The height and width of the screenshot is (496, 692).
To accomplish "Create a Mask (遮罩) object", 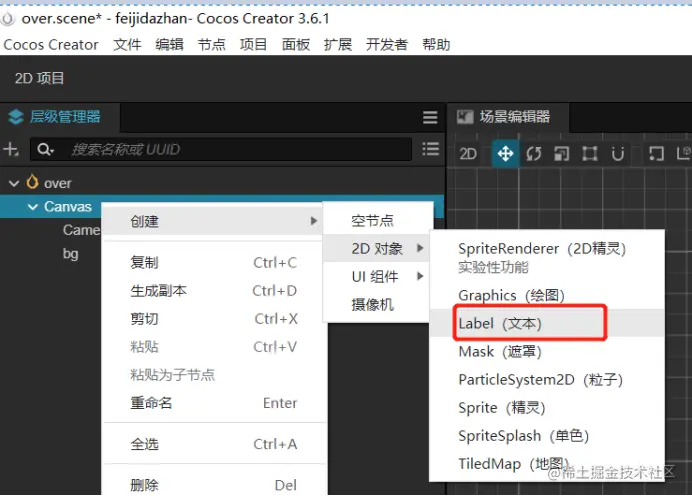I will [547, 351].
